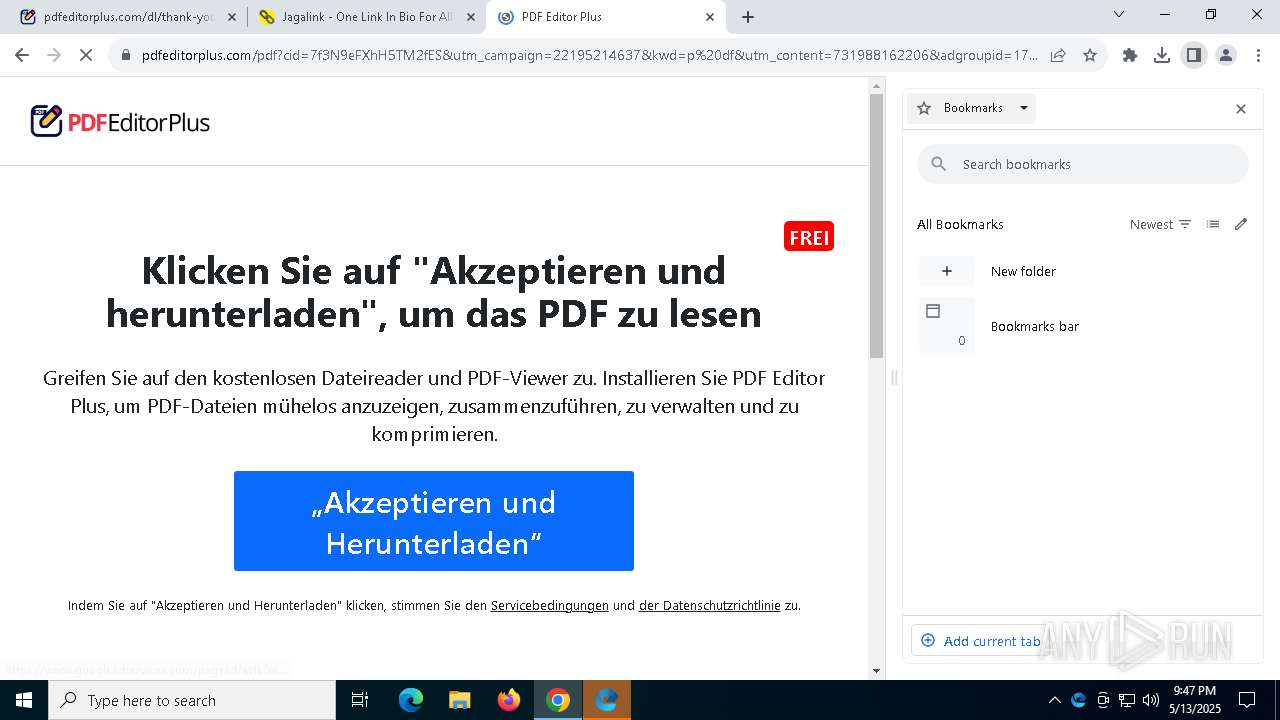
Task: Open the tab search chevron
Action: [1119, 14]
